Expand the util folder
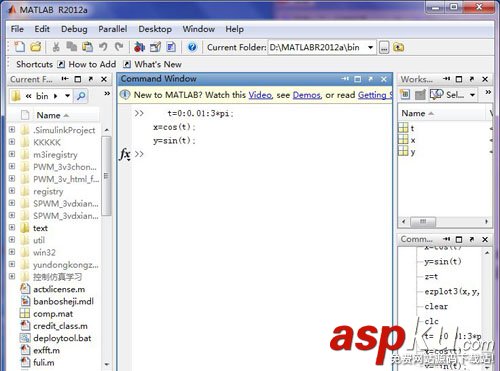Image resolution: width=500 pixels, height=371 pixels. (x=12, y=240)
